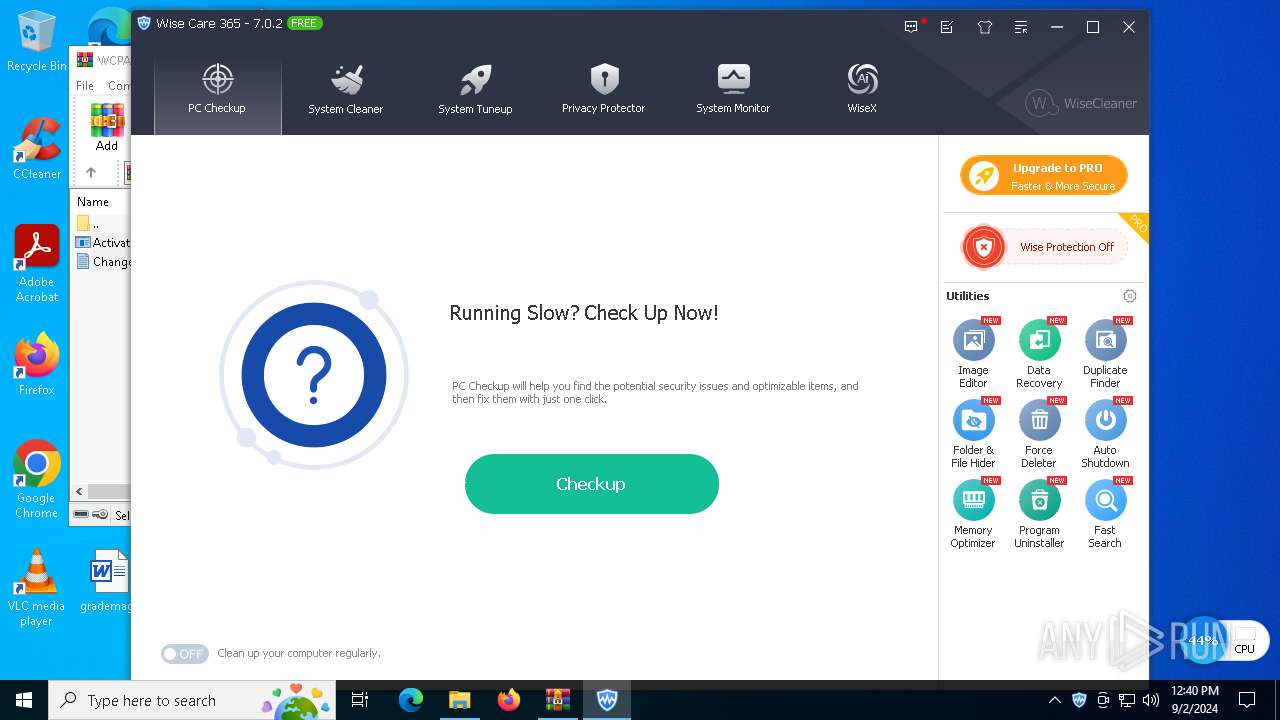Click Add button in WinRAR window
Viewport: 1280px width, 720px height.
107,127
